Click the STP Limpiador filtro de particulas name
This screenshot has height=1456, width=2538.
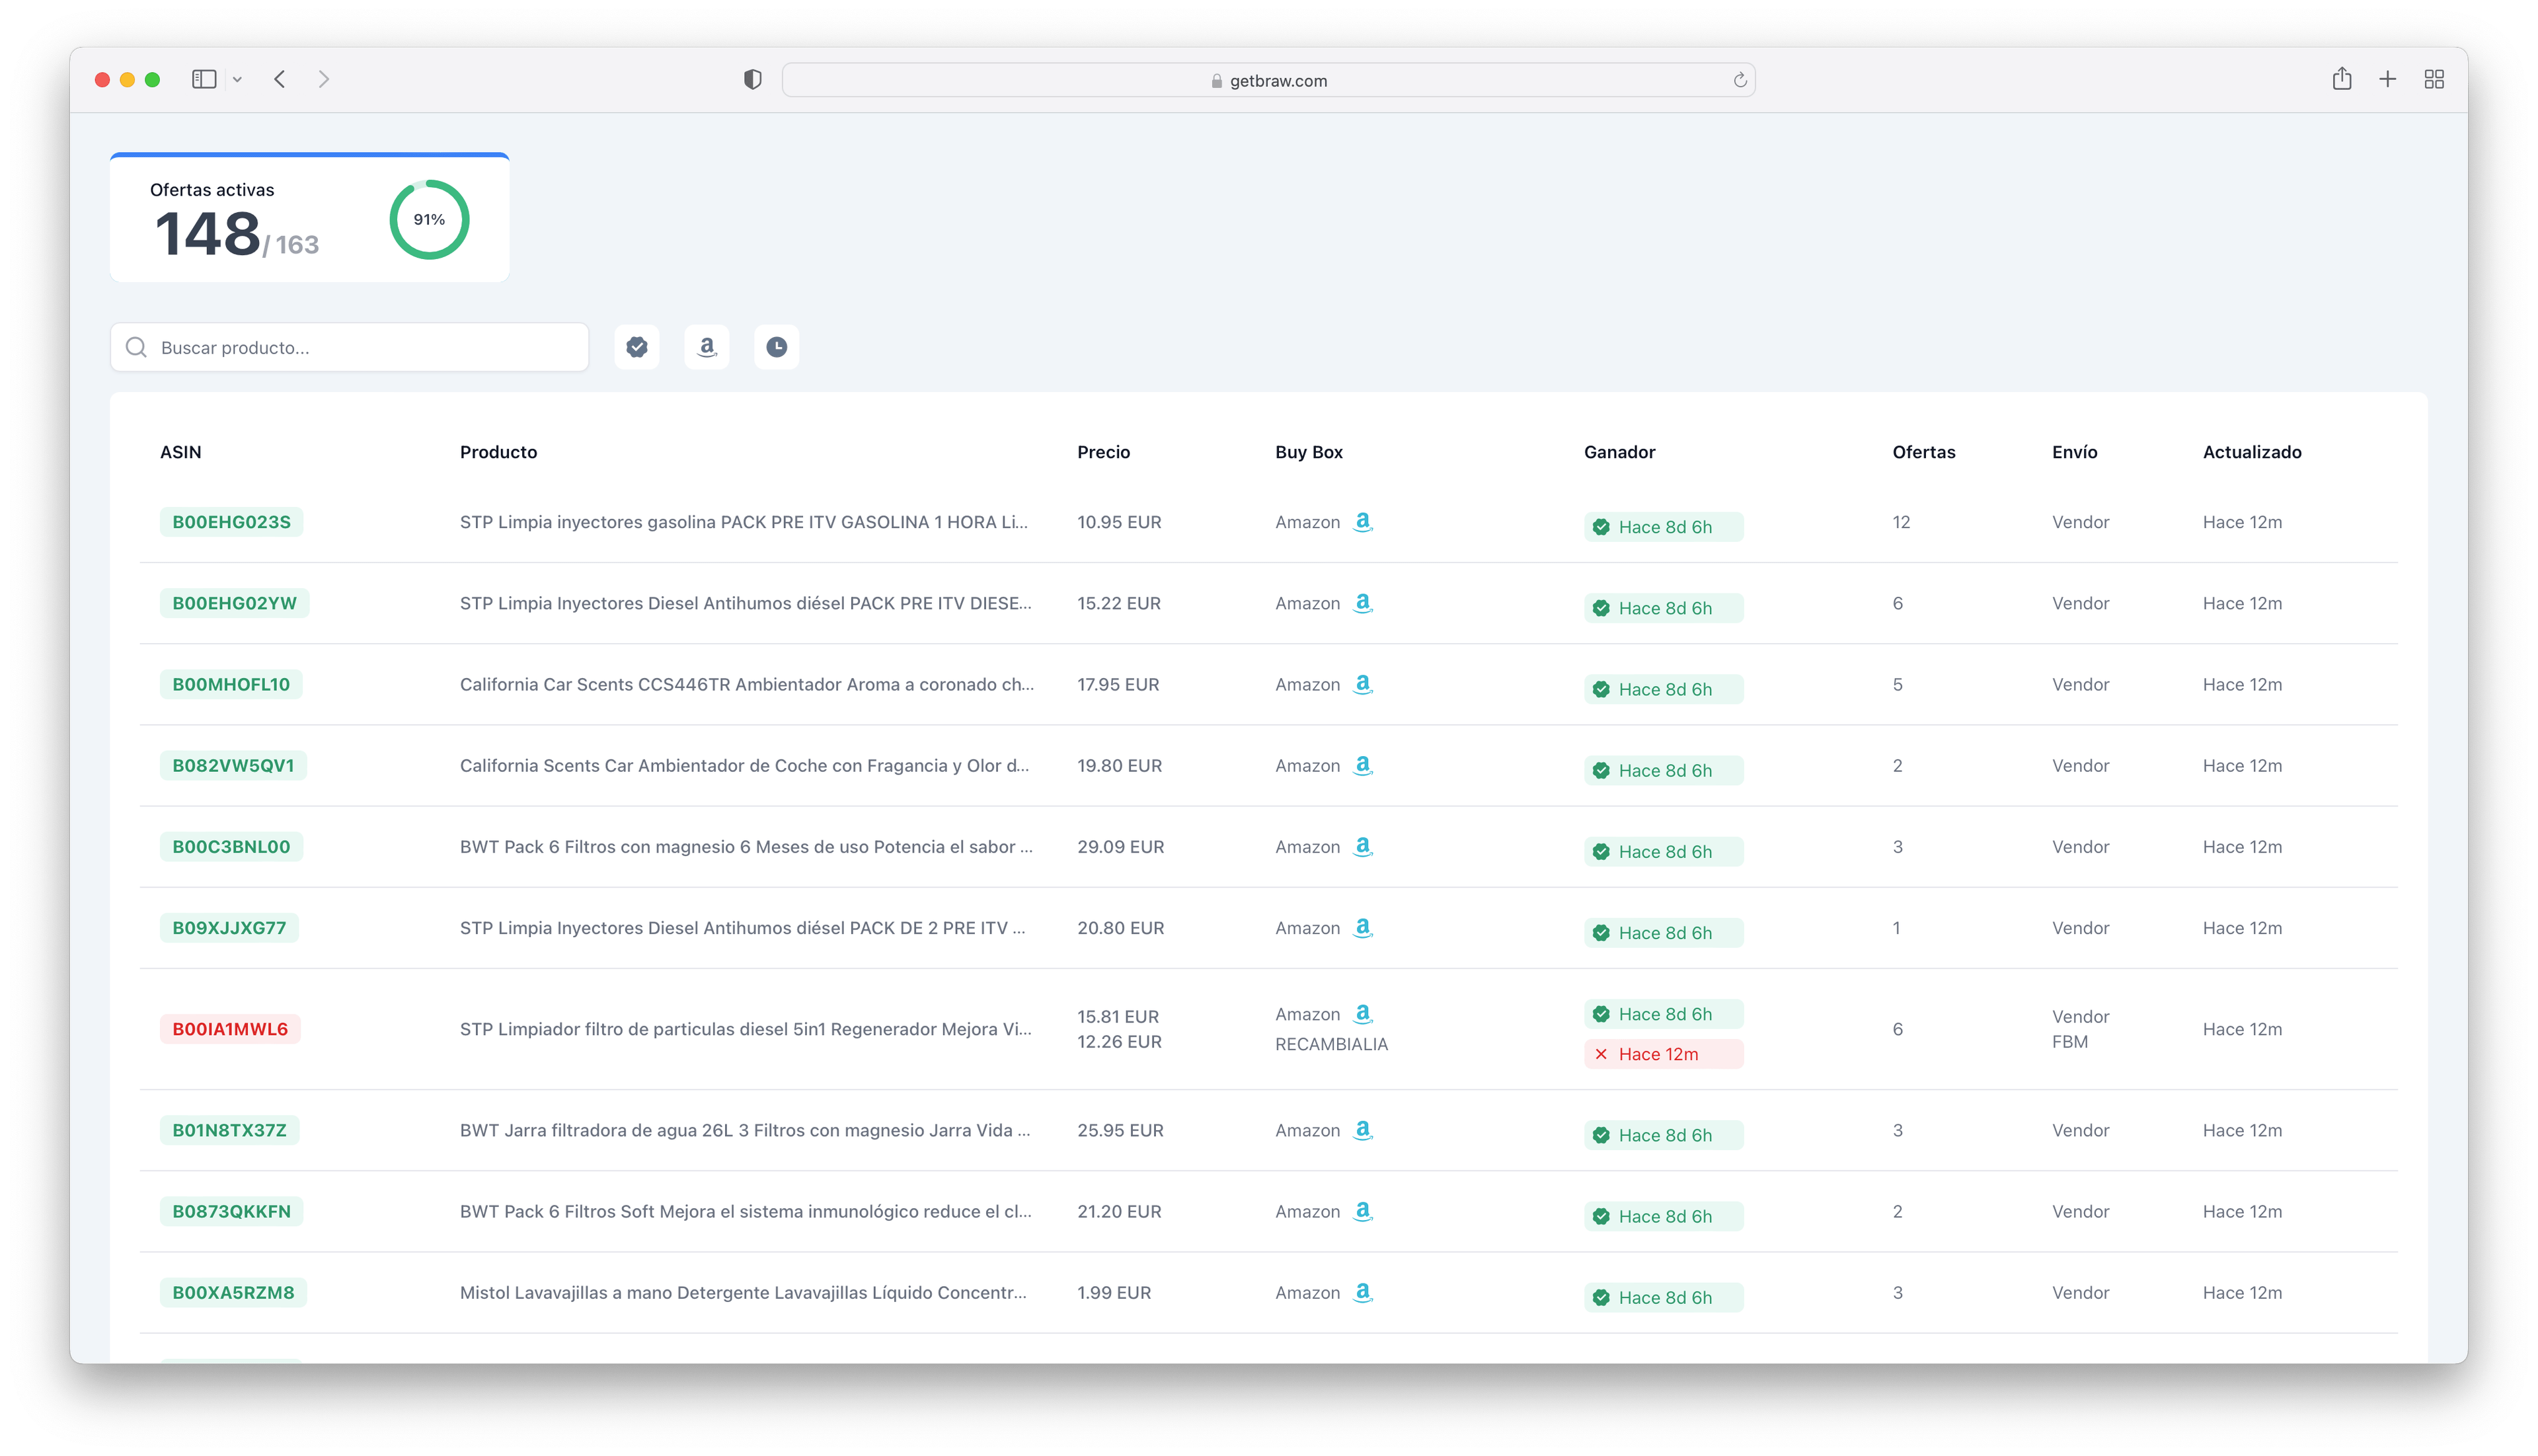(746, 1029)
